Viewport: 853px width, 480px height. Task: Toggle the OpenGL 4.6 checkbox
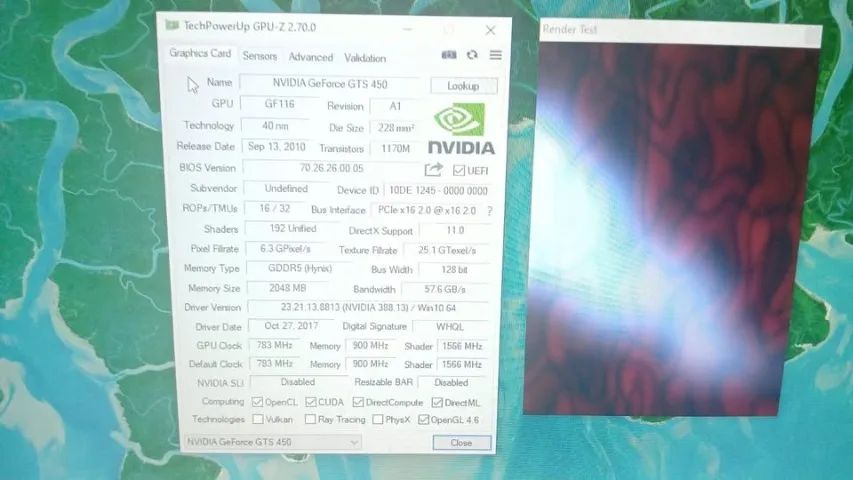(x=423, y=420)
